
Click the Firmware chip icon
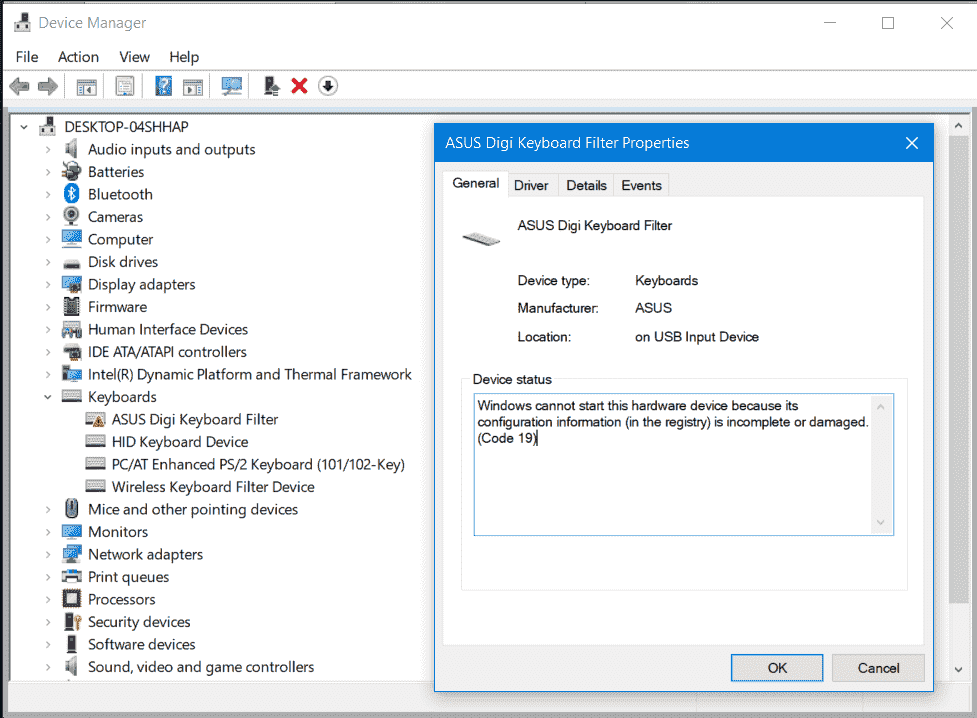tap(72, 307)
